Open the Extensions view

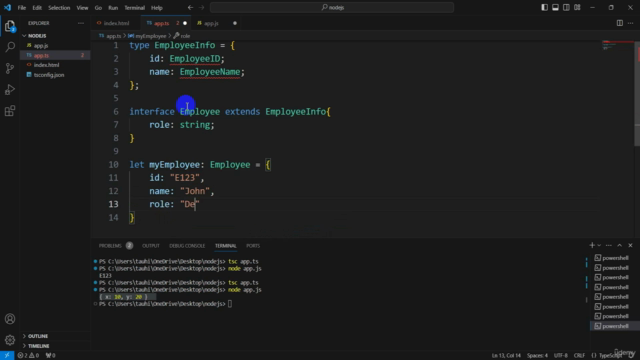(10, 111)
